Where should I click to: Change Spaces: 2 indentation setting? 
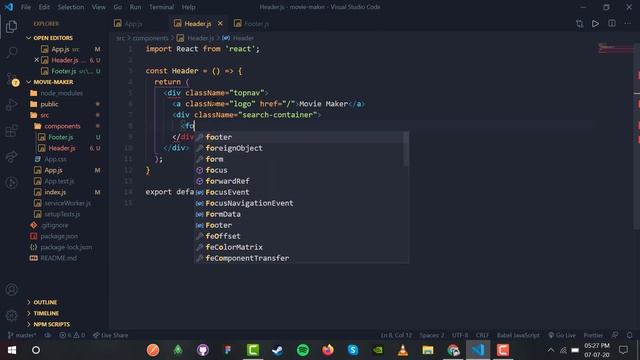pos(431,335)
